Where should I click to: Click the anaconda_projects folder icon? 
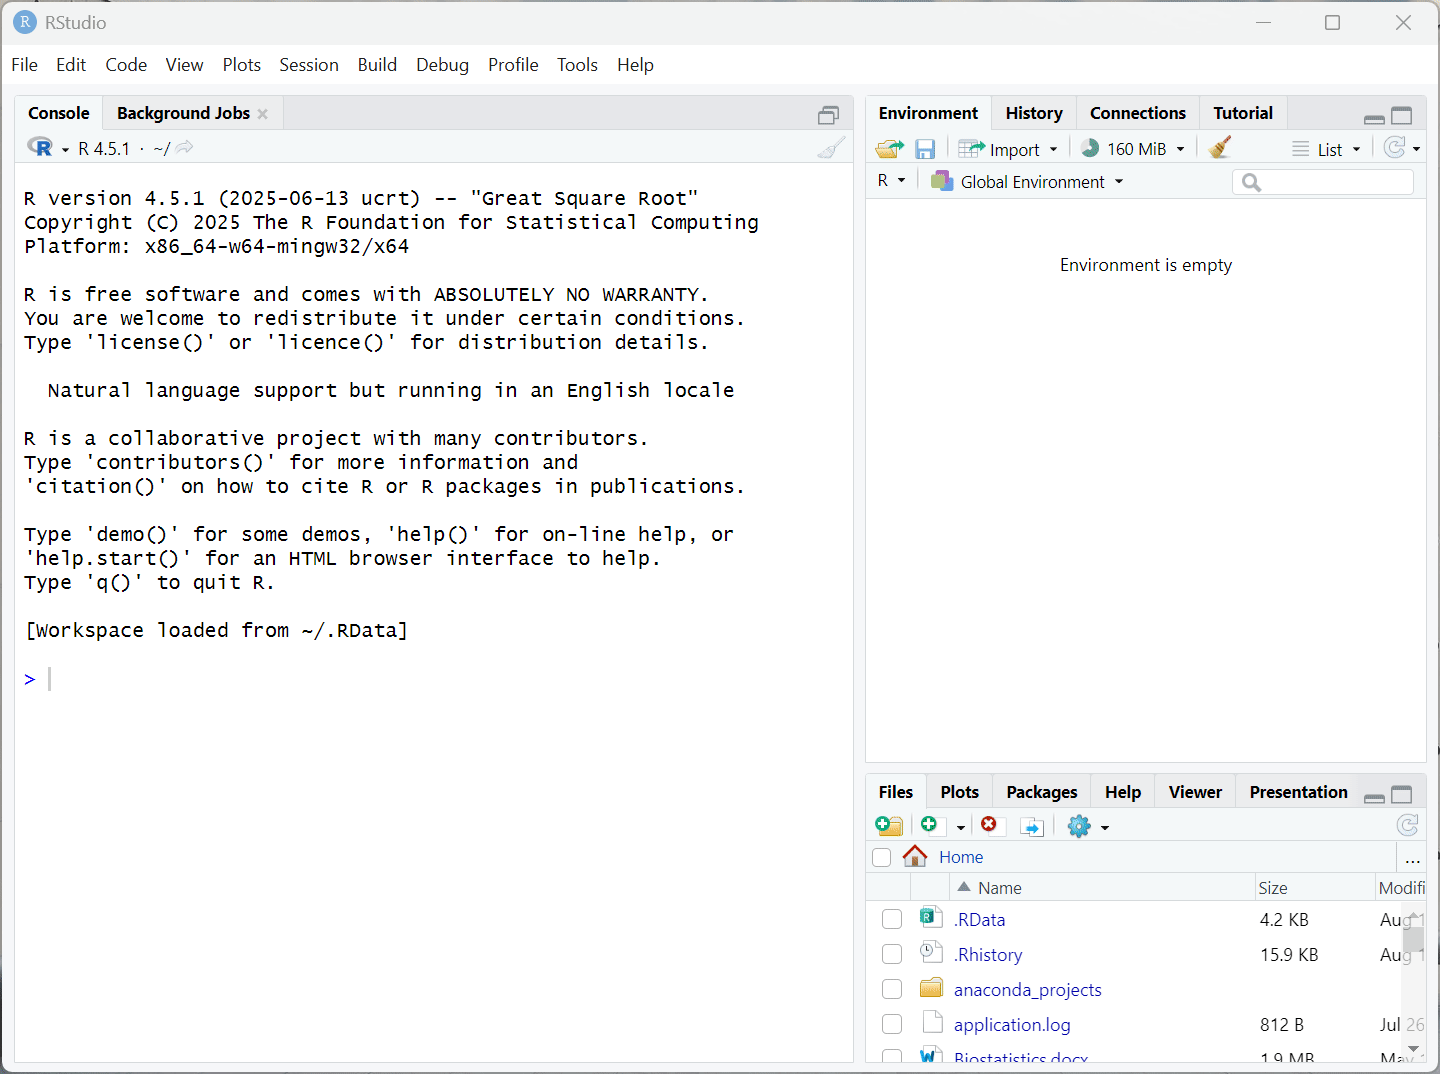931,988
